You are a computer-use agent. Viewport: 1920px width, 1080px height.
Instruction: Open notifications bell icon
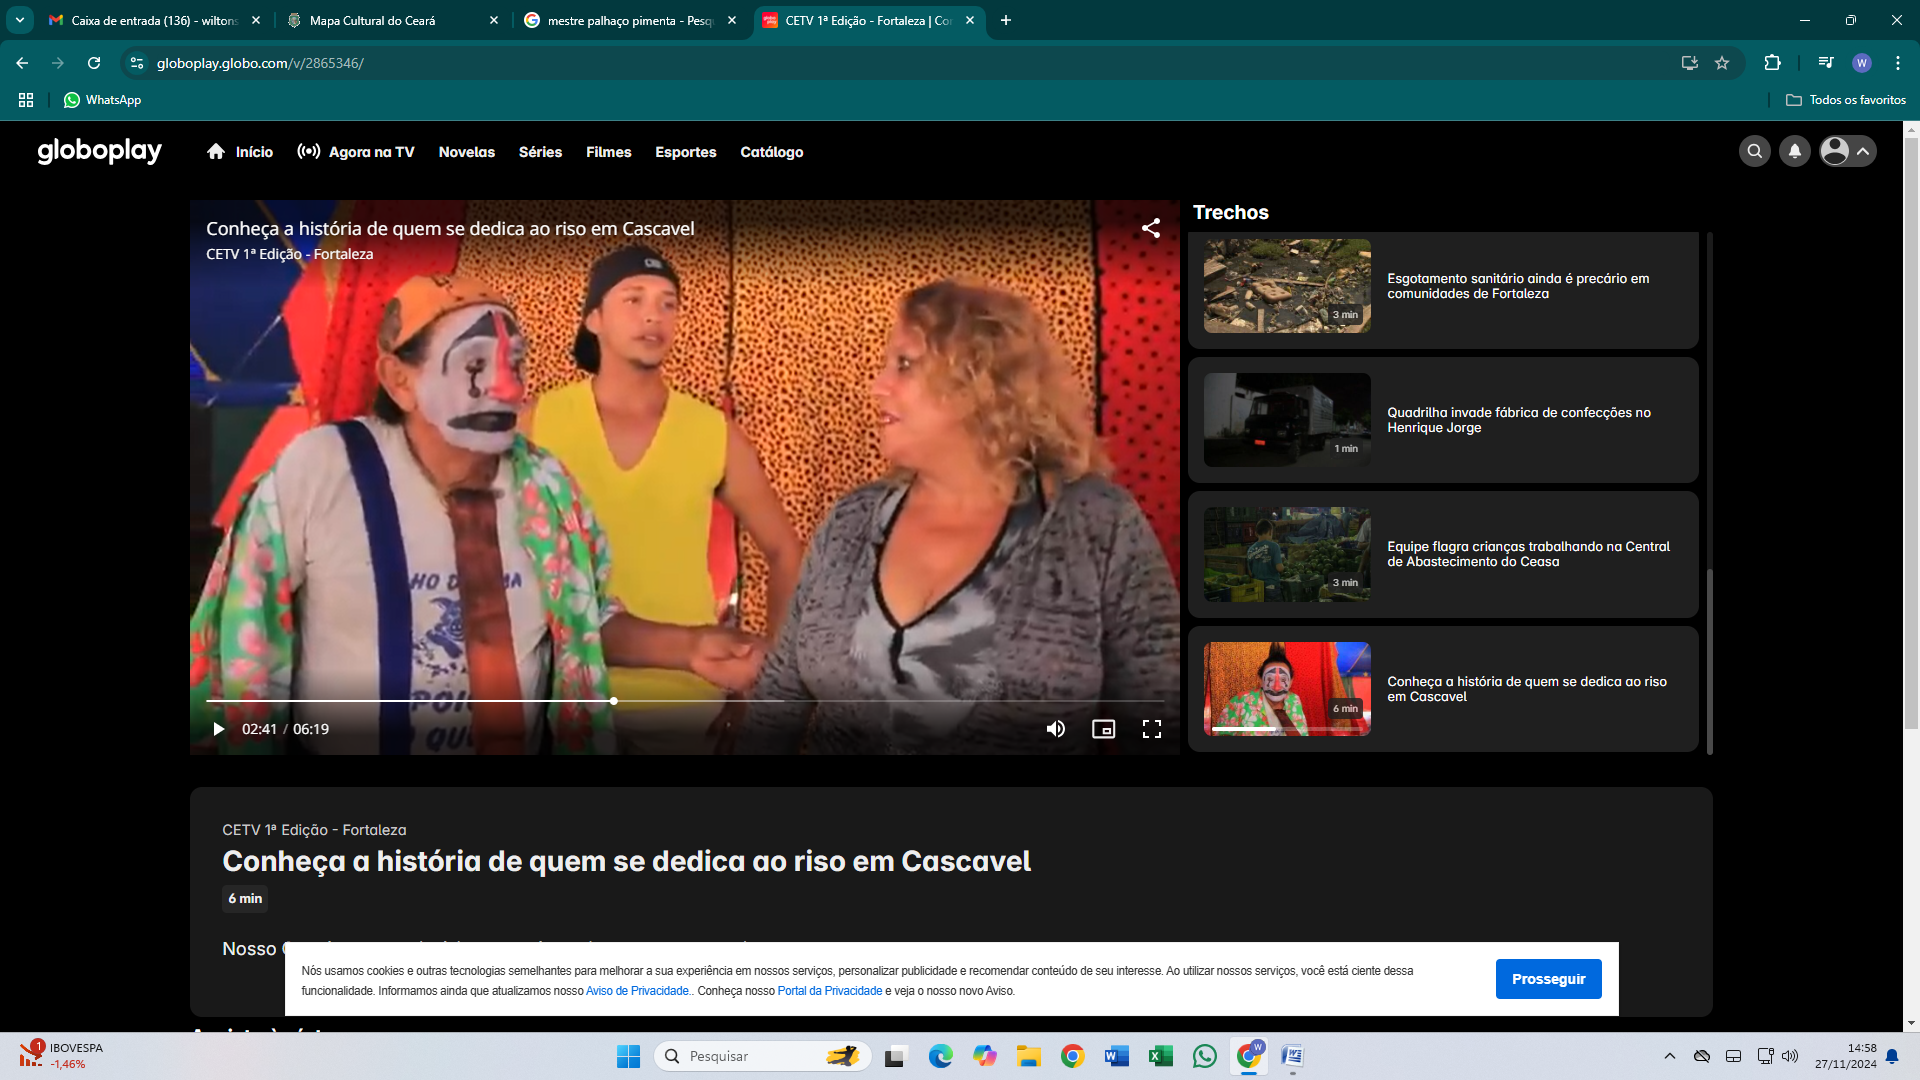point(1795,151)
